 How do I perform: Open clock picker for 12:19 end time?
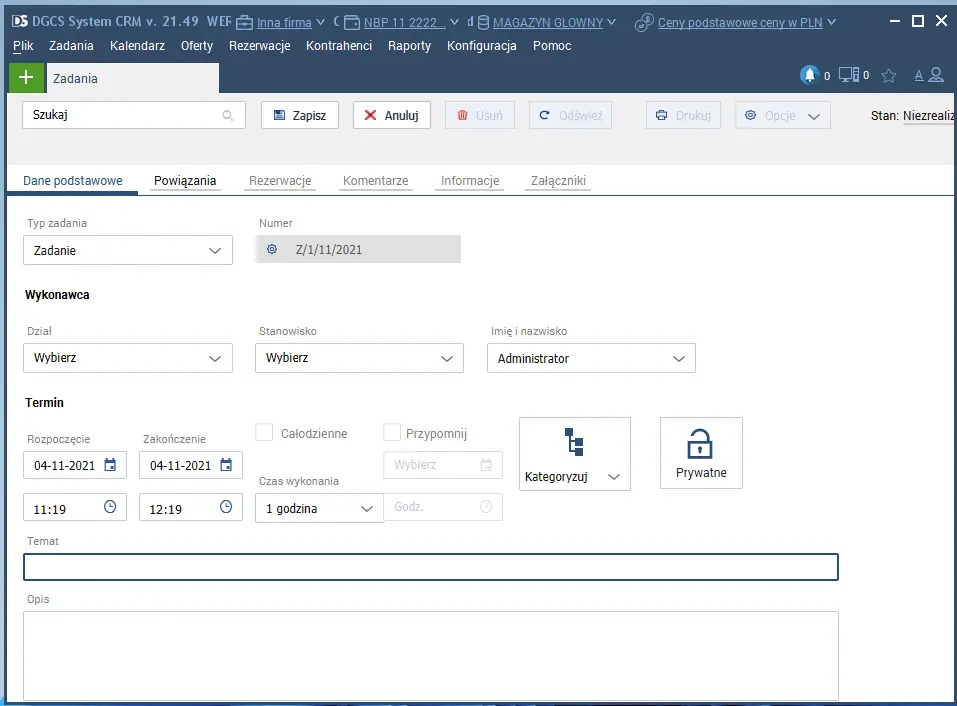(226, 507)
